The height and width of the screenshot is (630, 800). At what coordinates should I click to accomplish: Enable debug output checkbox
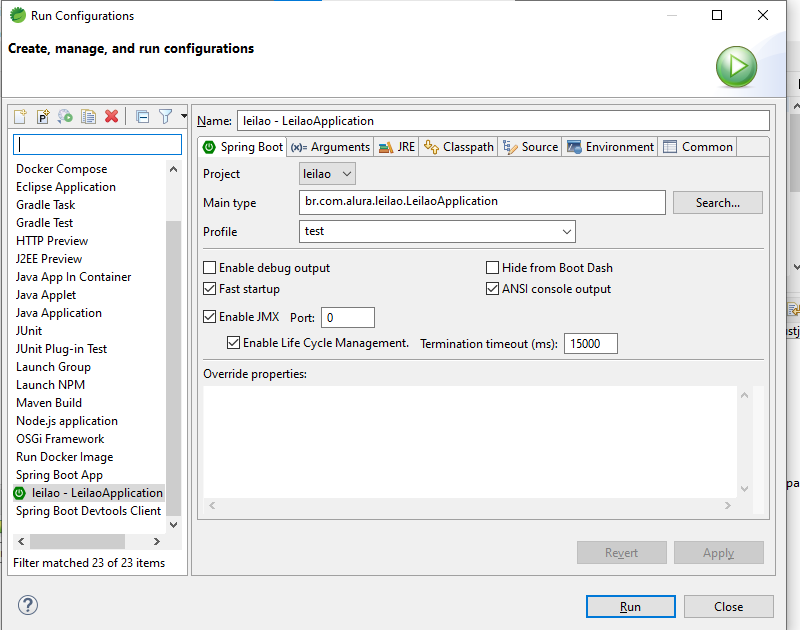click(210, 268)
